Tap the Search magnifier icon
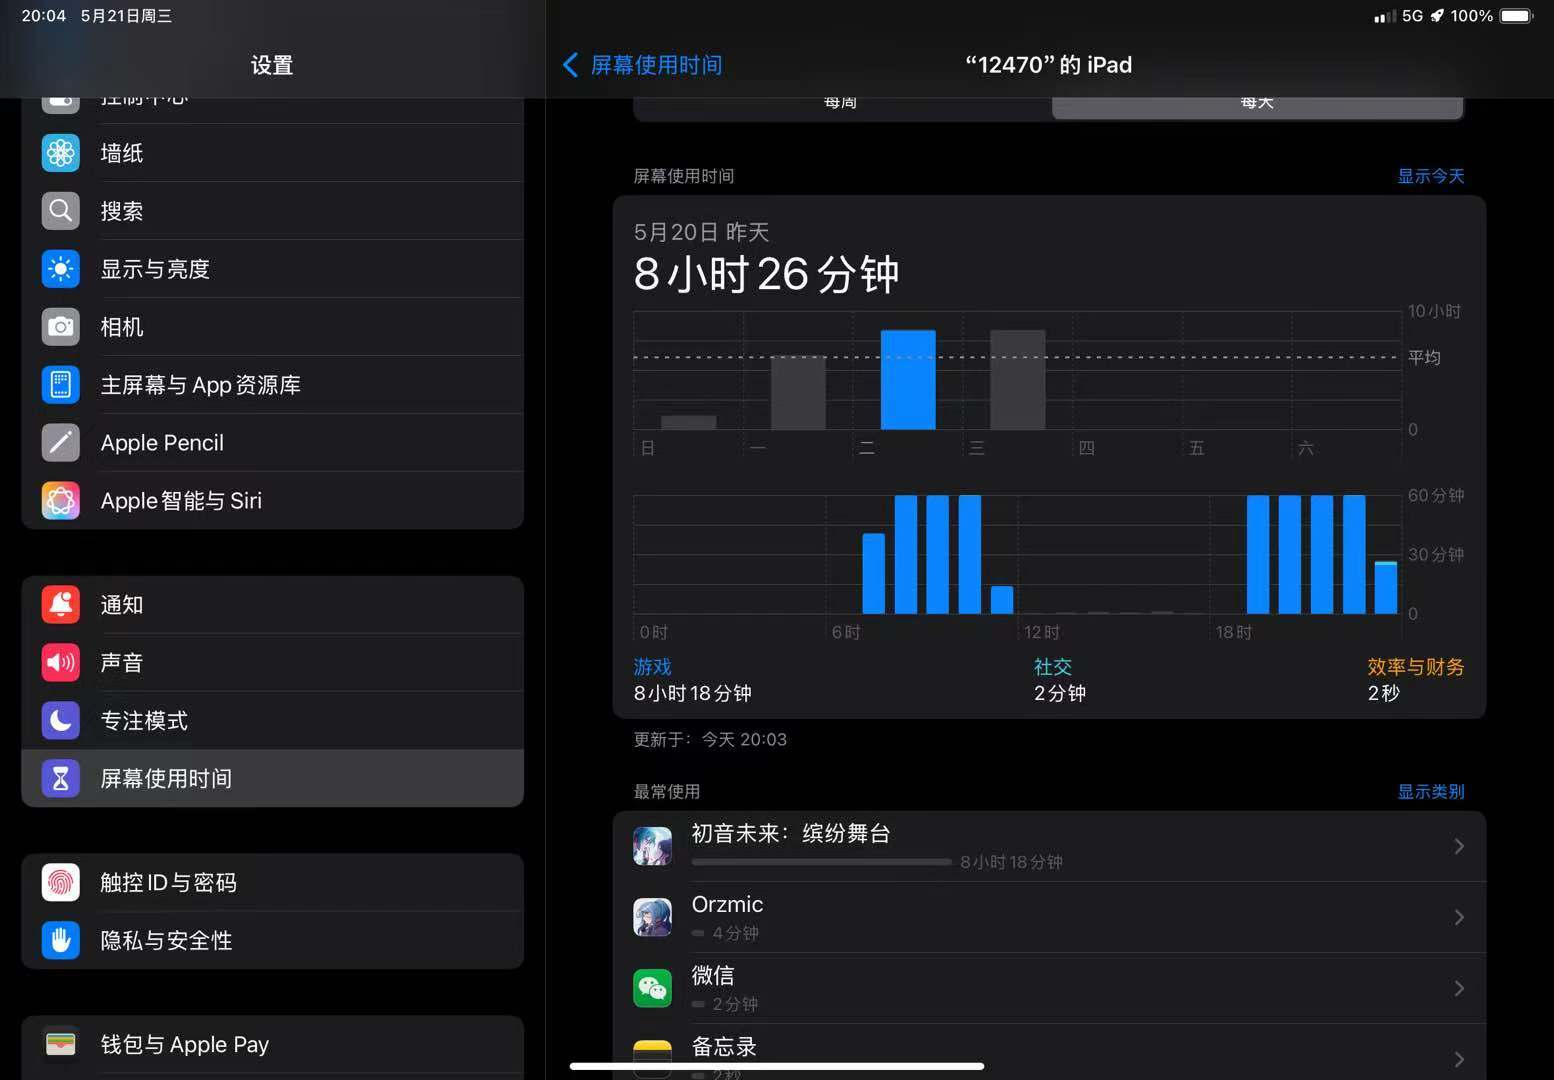 click(x=61, y=211)
